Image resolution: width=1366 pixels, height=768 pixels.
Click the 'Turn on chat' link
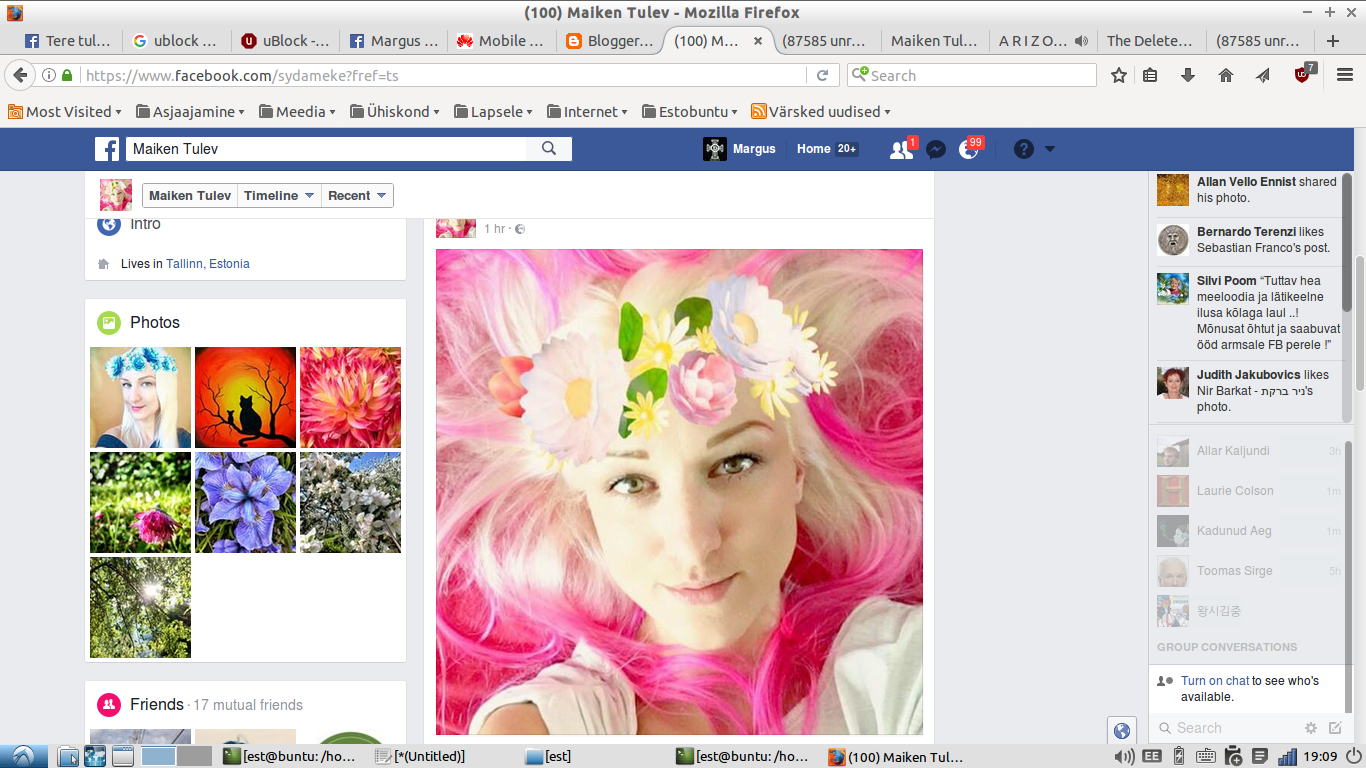pos(1215,681)
